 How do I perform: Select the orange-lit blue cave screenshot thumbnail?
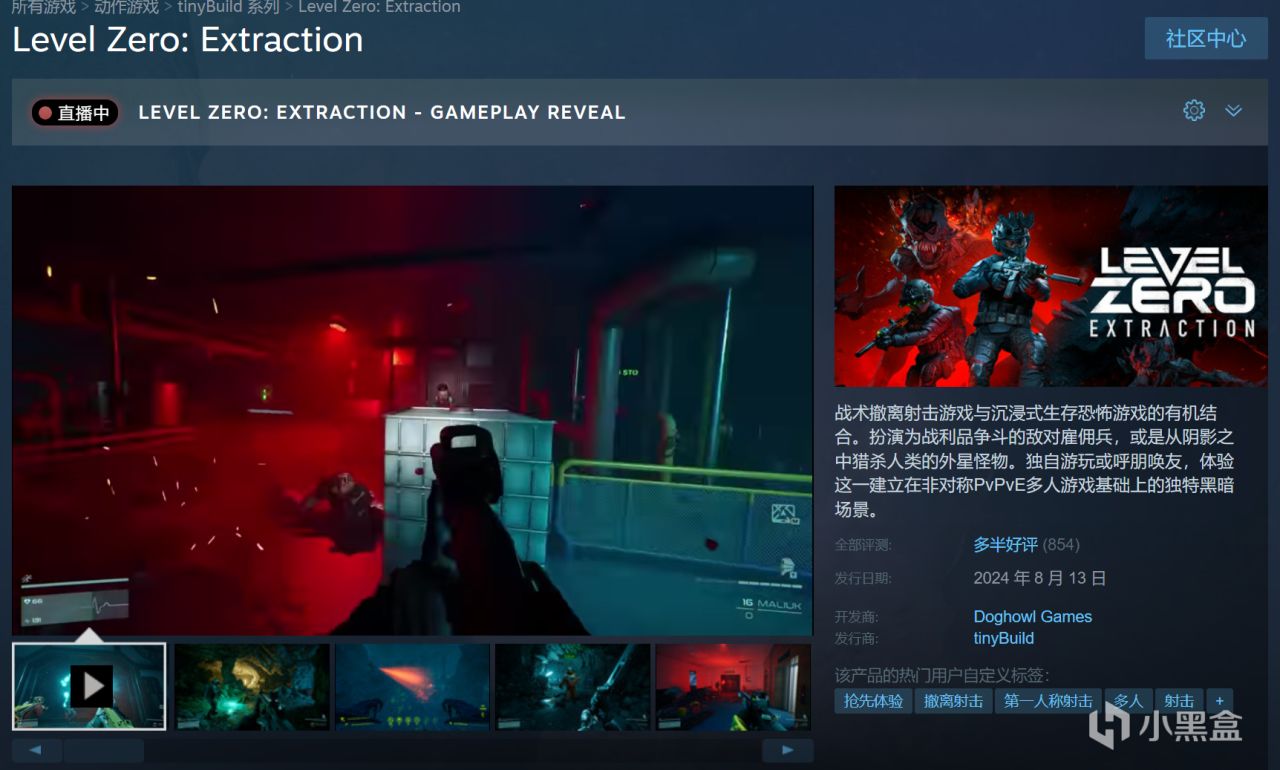coord(412,686)
